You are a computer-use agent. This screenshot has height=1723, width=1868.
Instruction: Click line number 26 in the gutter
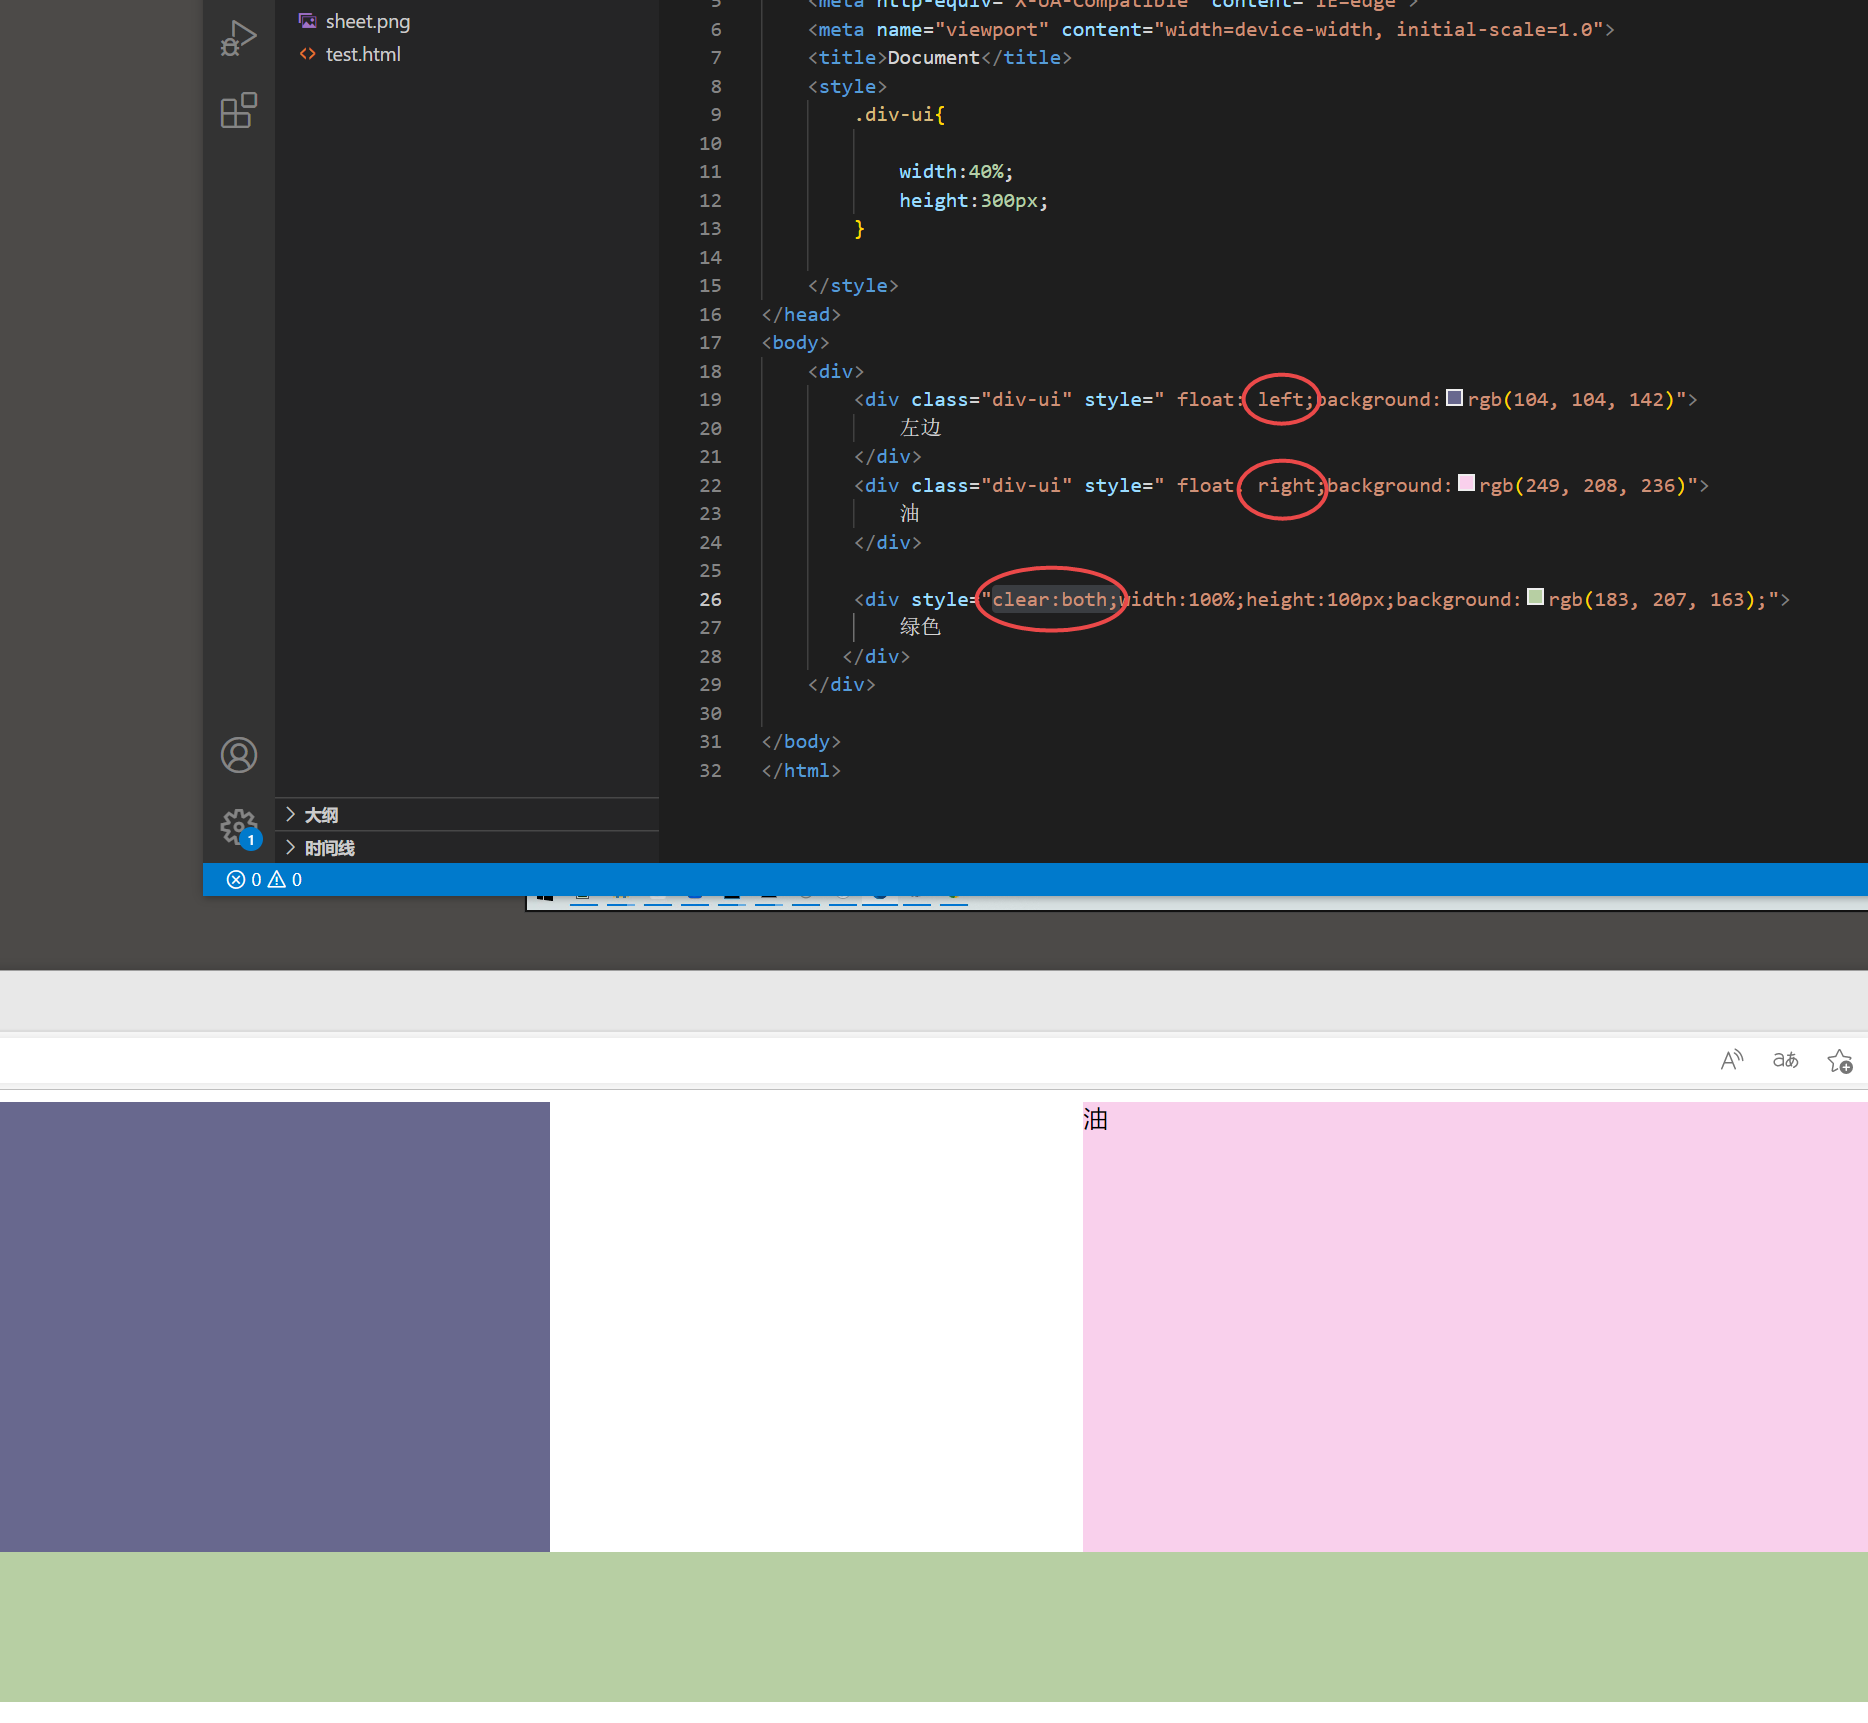(x=710, y=600)
